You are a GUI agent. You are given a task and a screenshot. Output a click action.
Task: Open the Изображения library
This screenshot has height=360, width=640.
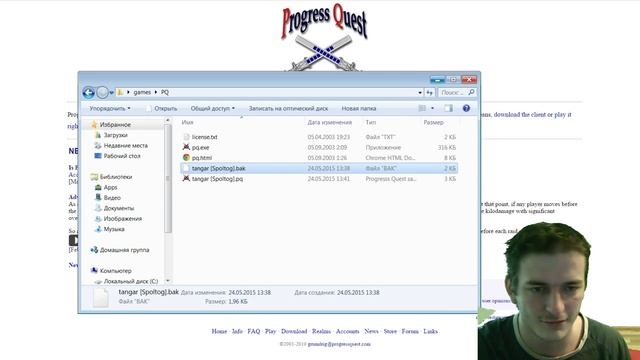click(x=122, y=219)
